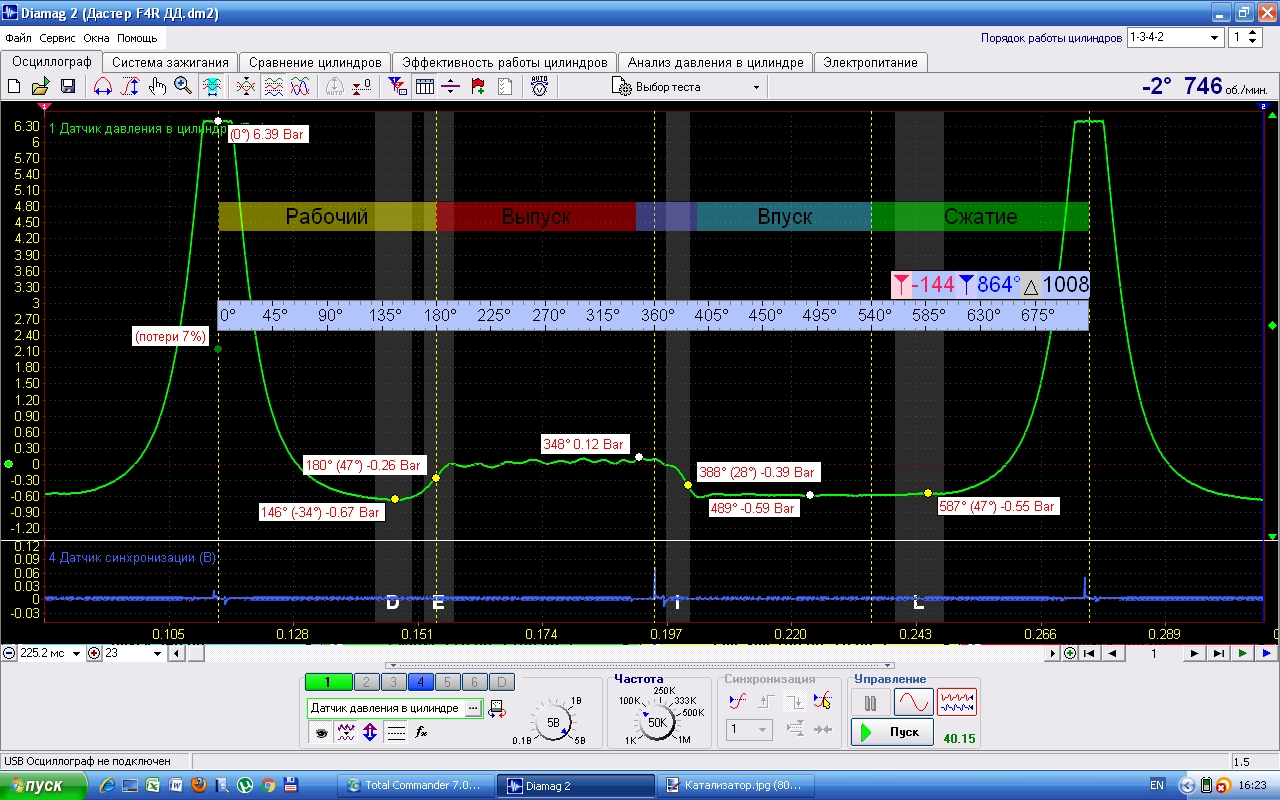Switch to Сравнение цилиндров tab
The height and width of the screenshot is (800, 1280).
click(315, 62)
